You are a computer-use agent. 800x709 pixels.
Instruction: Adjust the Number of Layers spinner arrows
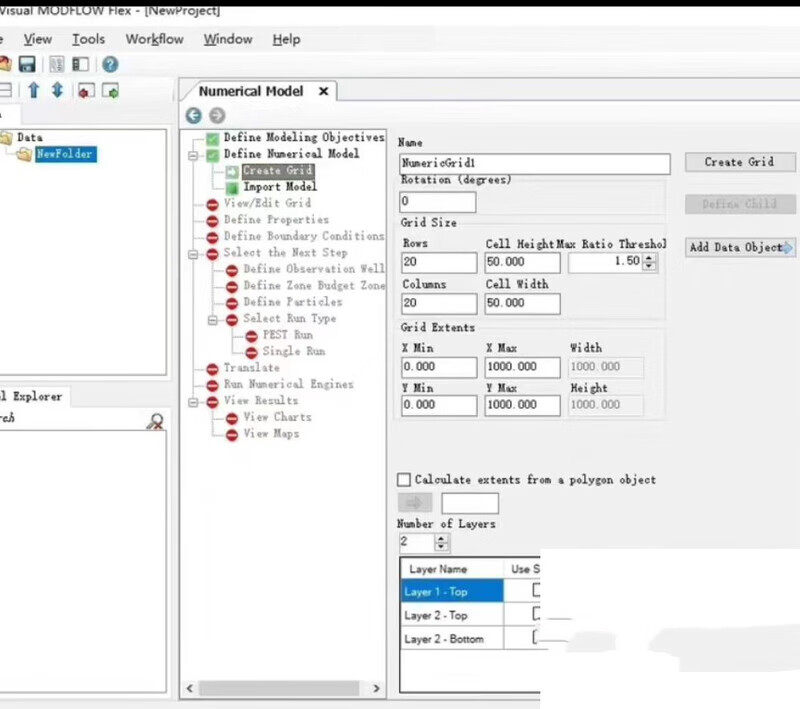point(442,543)
